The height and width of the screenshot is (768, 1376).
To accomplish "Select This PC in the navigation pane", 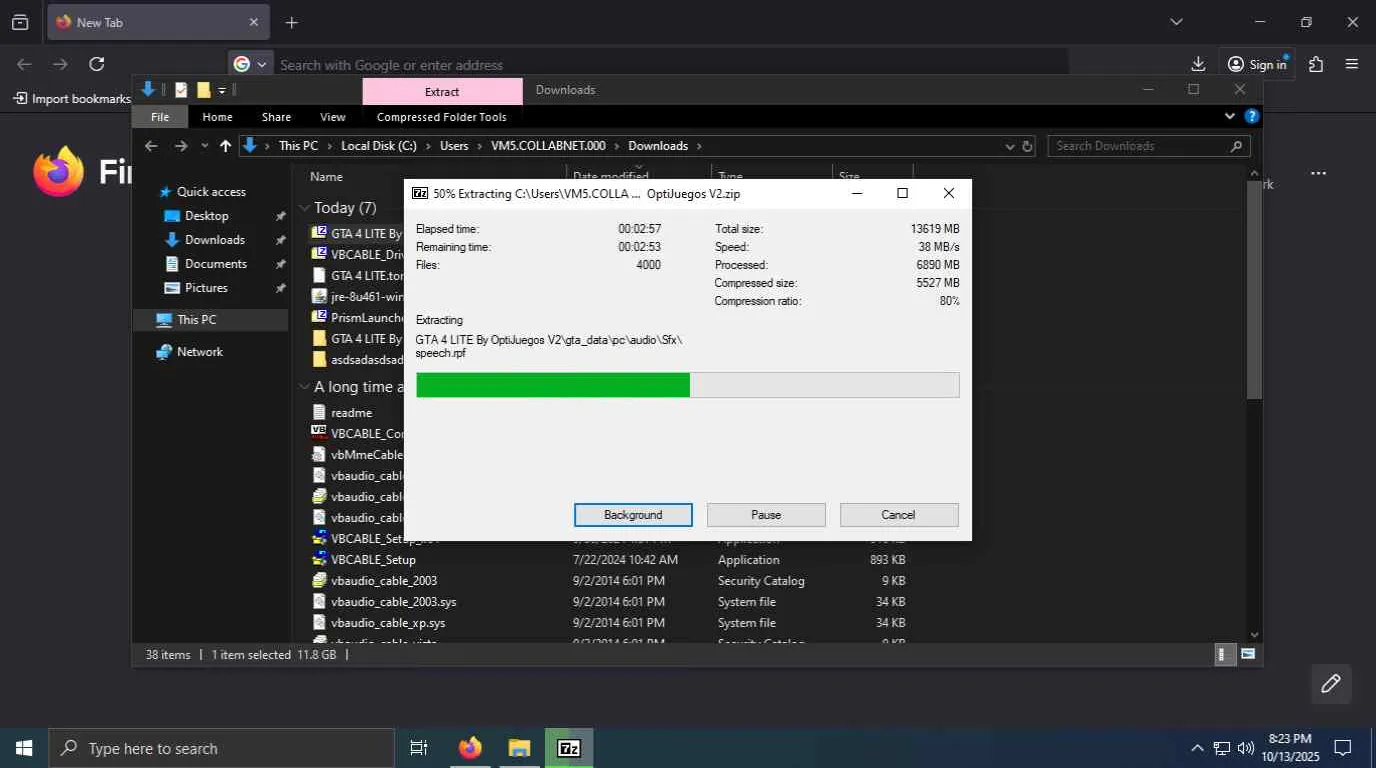I will pyautogui.click(x=210, y=320).
